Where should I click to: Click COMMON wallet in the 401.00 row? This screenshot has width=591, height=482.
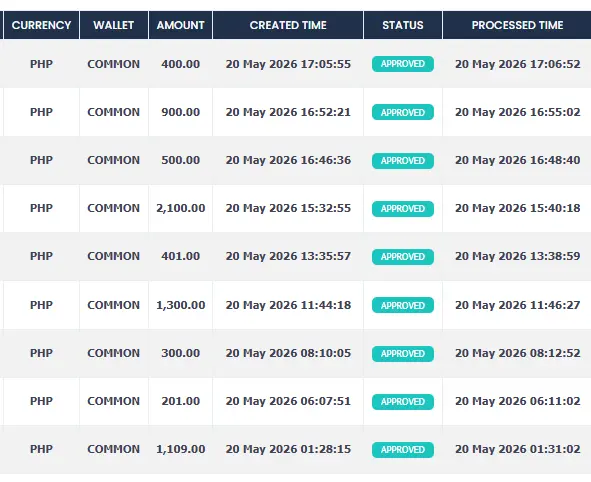click(113, 256)
